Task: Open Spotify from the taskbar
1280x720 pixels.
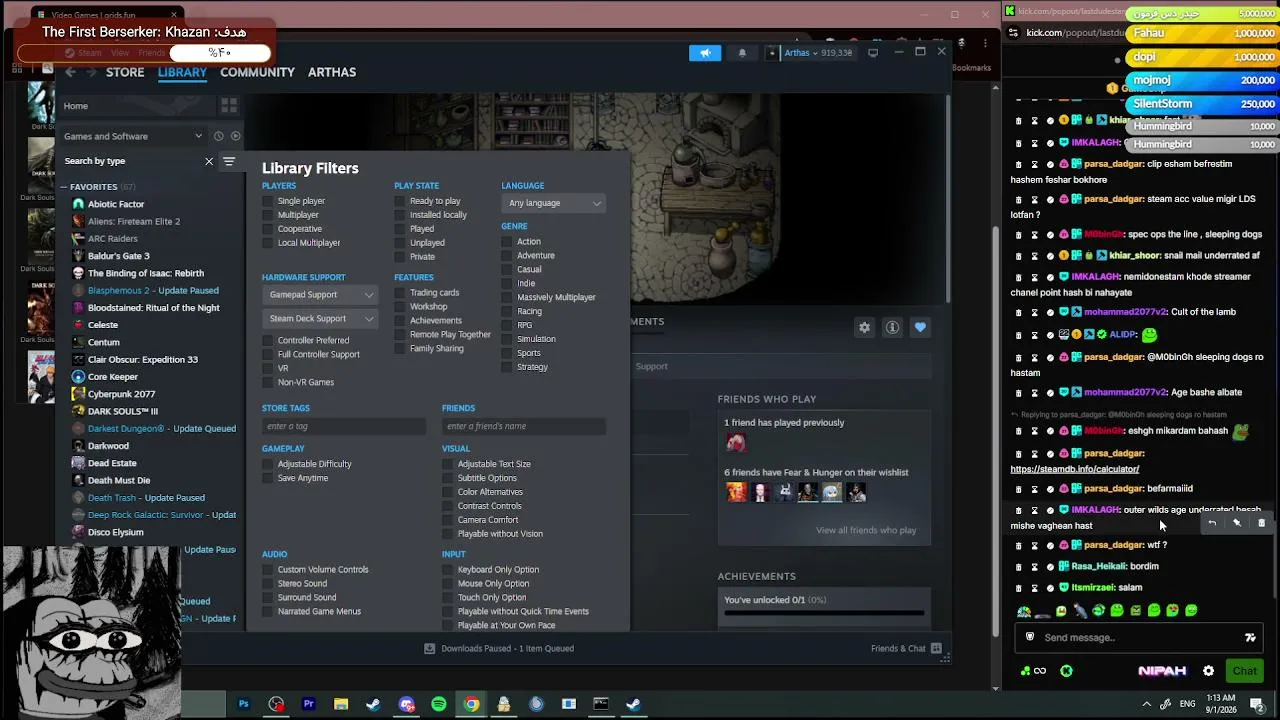Action: [439, 704]
